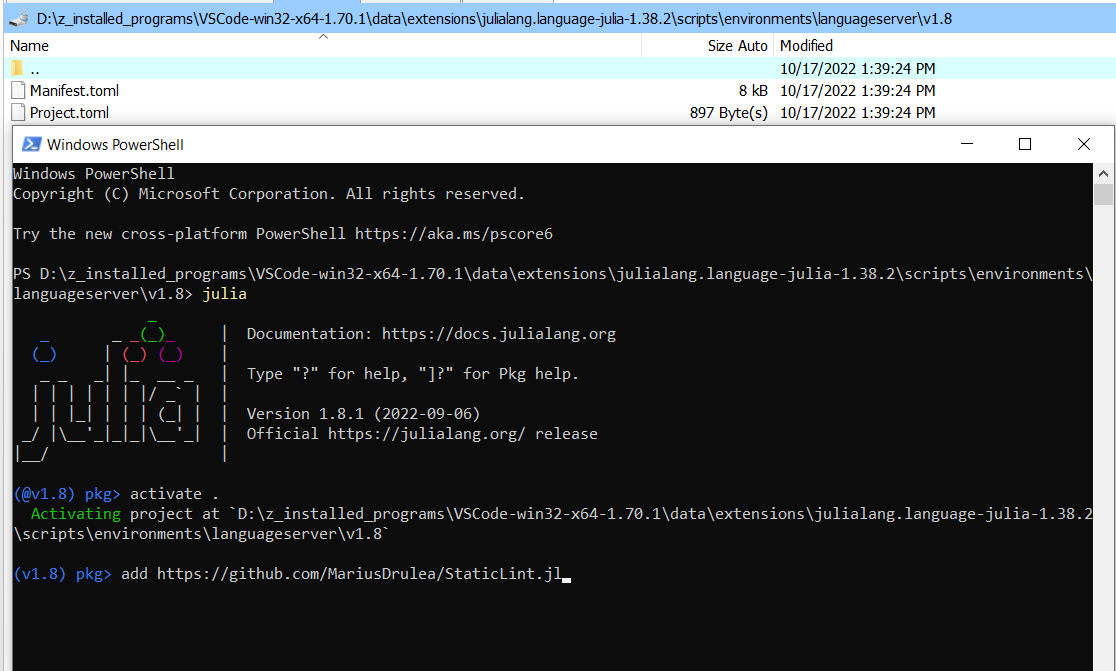
Task: Click the 'Windows PowerShell' window title
Action: click(115, 144)
